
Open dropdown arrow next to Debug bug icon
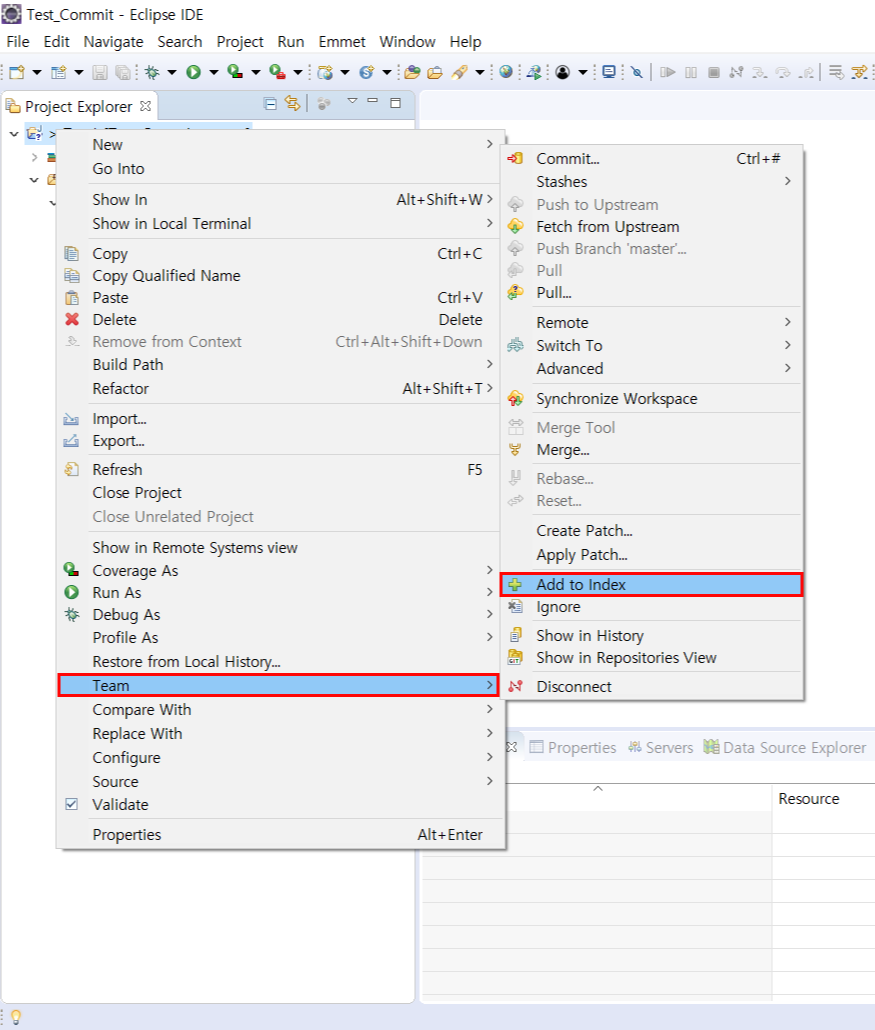172,72
